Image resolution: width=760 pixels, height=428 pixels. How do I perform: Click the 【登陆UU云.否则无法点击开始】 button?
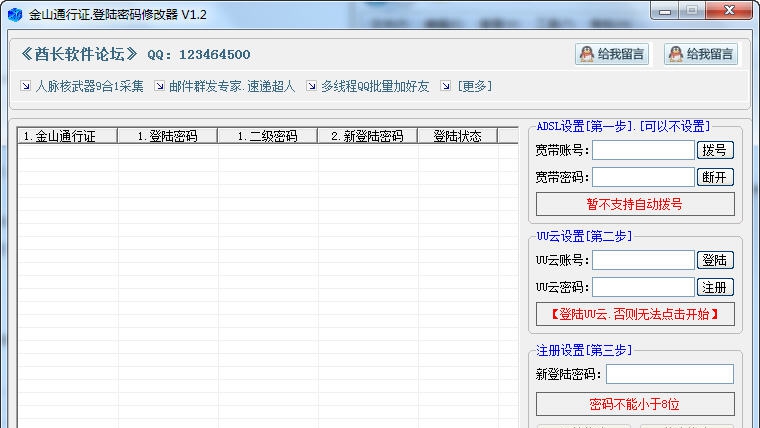pyautogui.click(x=635, y=314)
